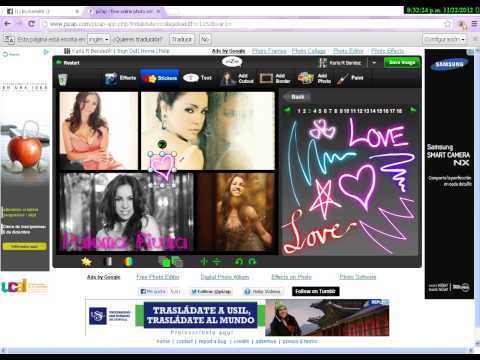Select the top-right collage photo
This screenshot has width=480, height=360.
[x=208, y=131]
